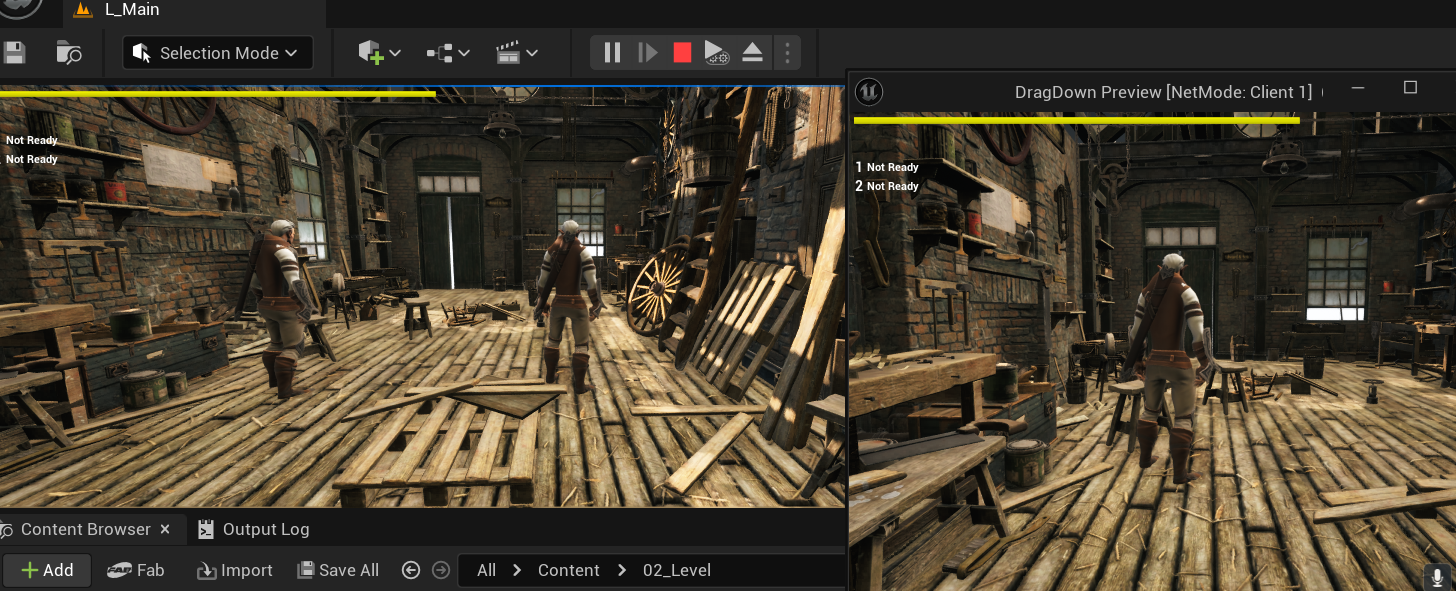Click the microphone icon in preview window
The width and height of the screenshot is (1456, 591).
(1438, 578)
